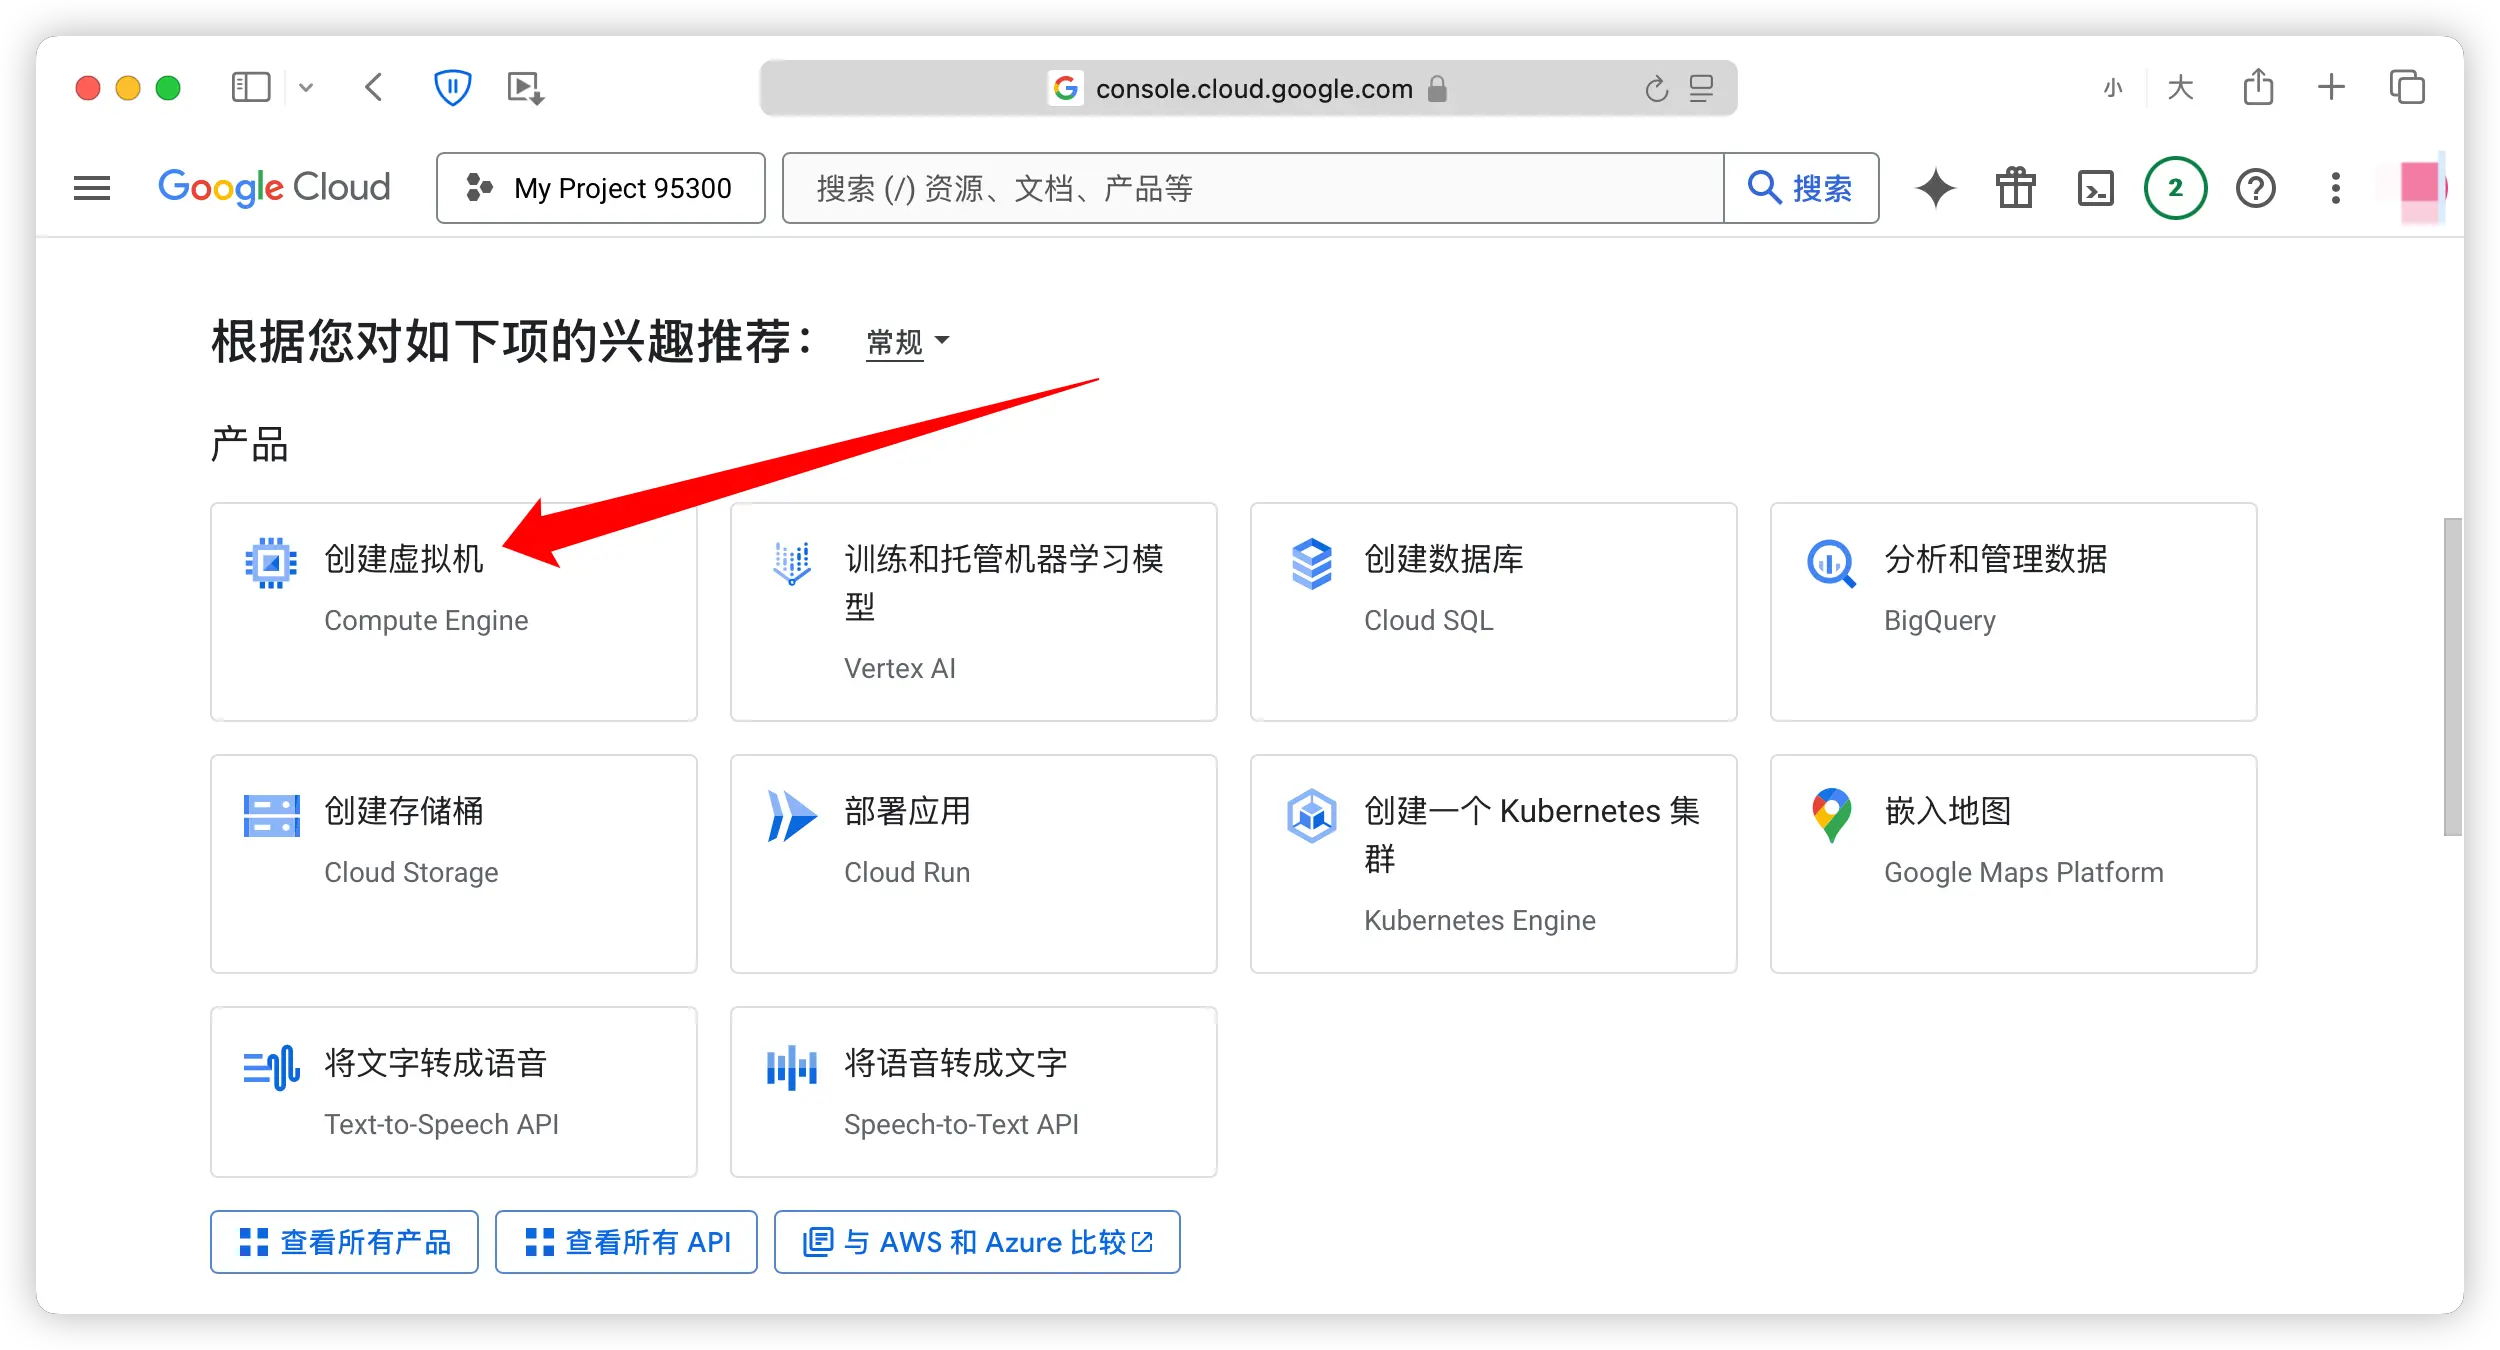Viewport: 2500px width, 1350px height.
Task: Open the My Project 95300 project picker
Action: point(601,188)
